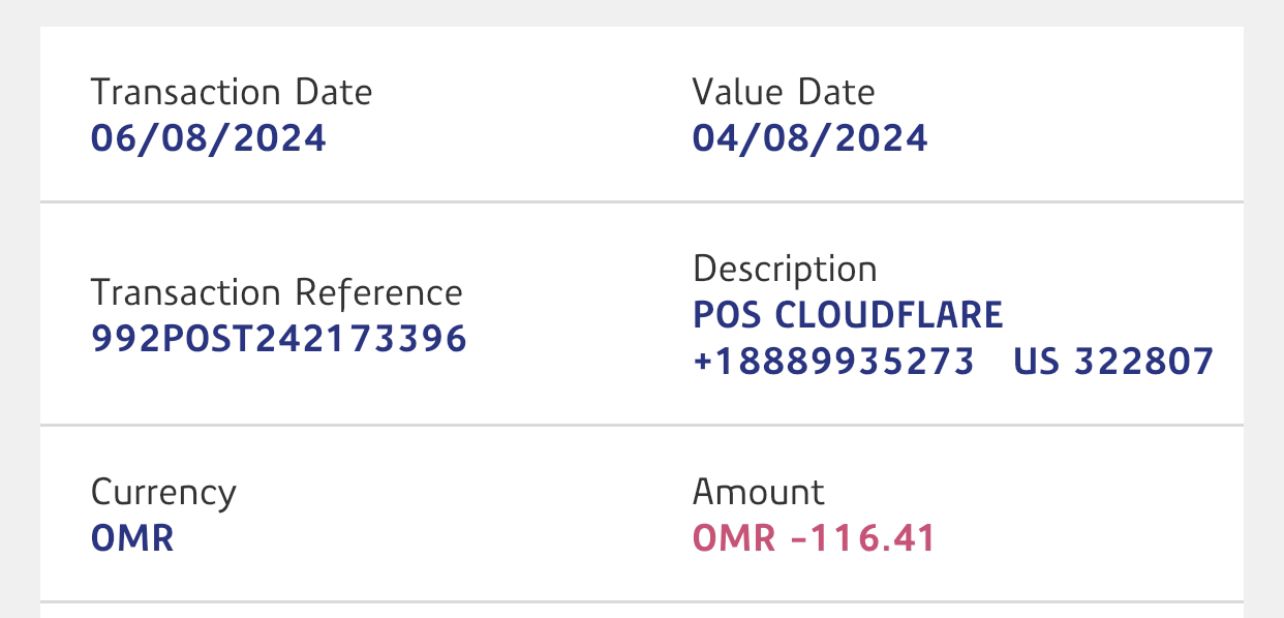Select the US 322807 code
1284x618 pixels.
click(x=1113, y=361)
